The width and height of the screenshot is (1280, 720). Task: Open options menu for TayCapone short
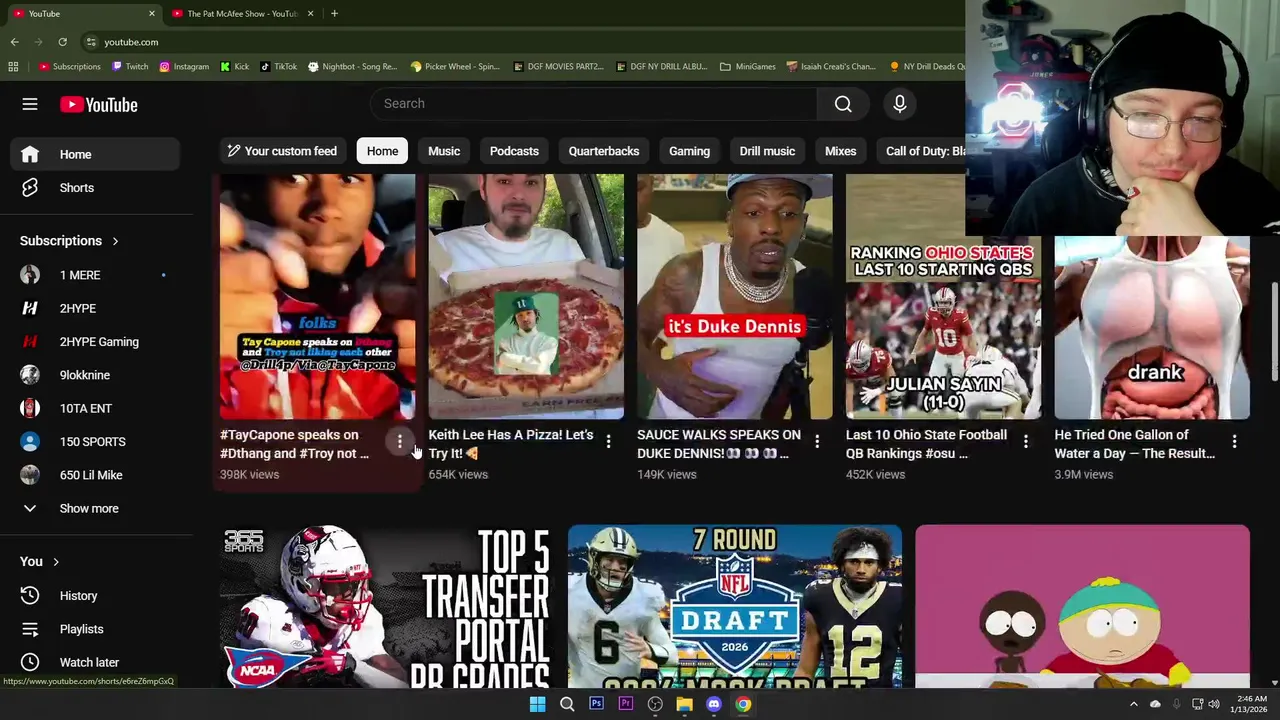tap(399, 441)
